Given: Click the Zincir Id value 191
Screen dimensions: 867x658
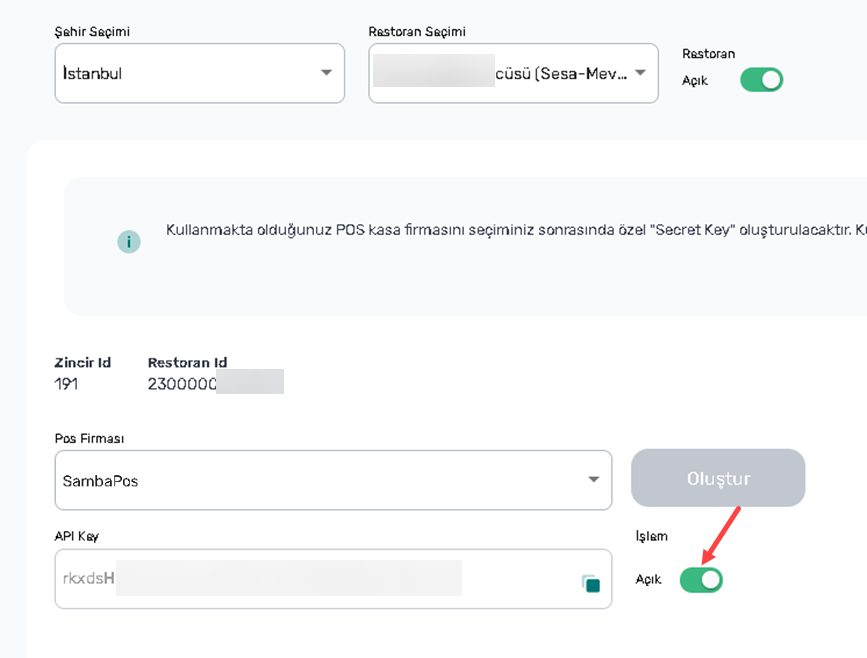Looking at the screenshot, I should tap(66, 383).
